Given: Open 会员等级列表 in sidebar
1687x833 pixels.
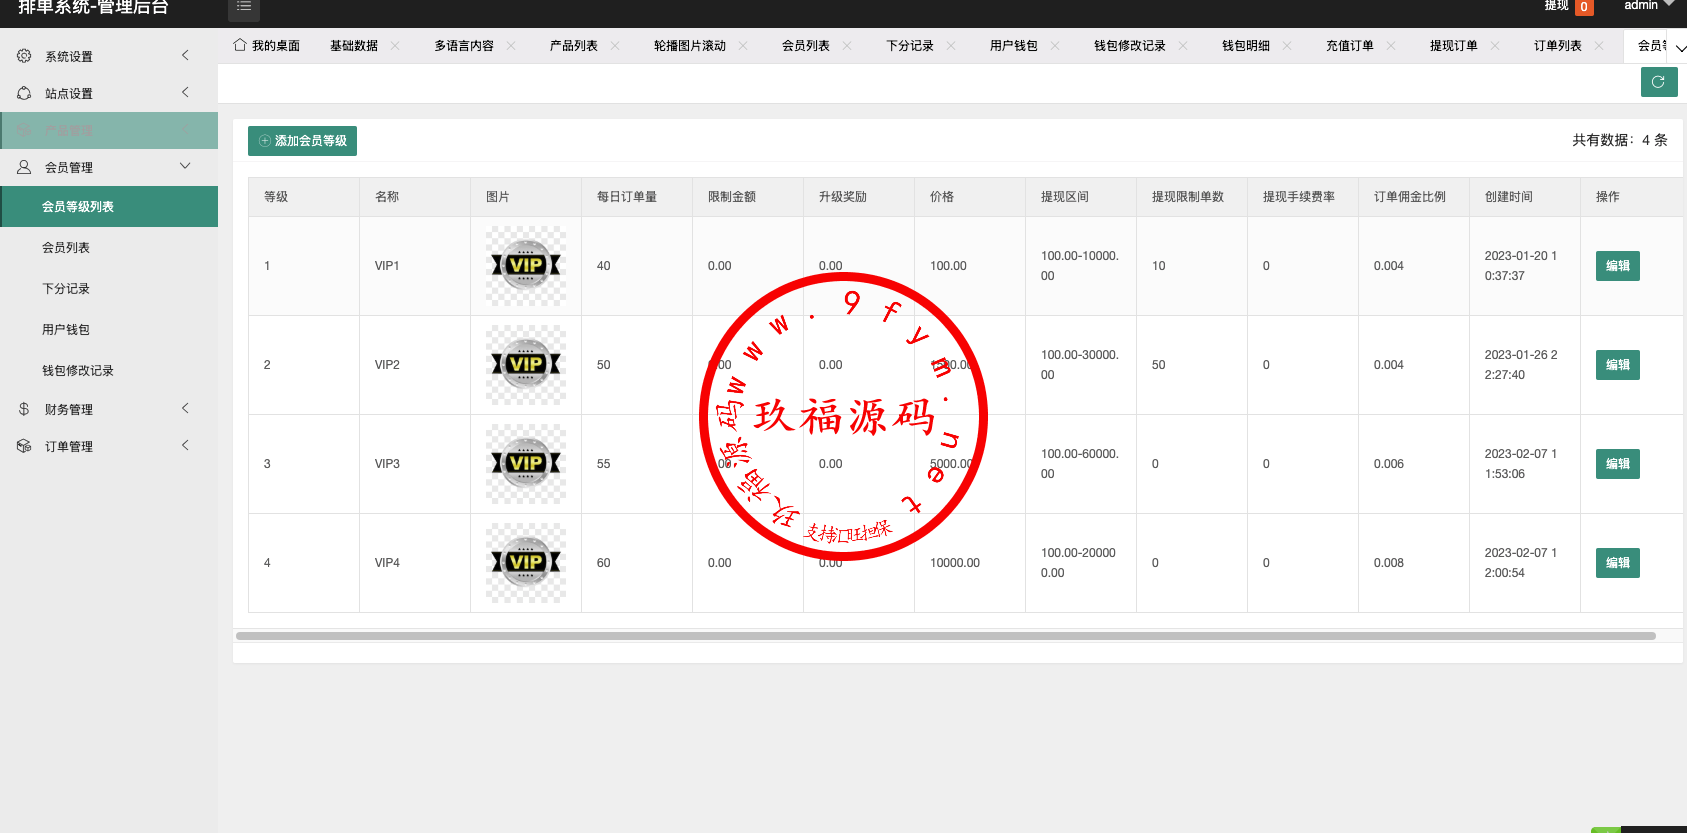Looking at the screenshot, I should [109, 207].
